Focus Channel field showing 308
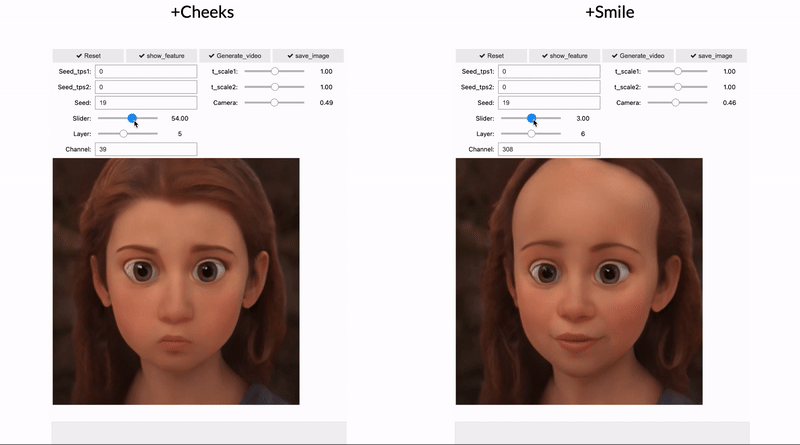 [x=549, y=149]
